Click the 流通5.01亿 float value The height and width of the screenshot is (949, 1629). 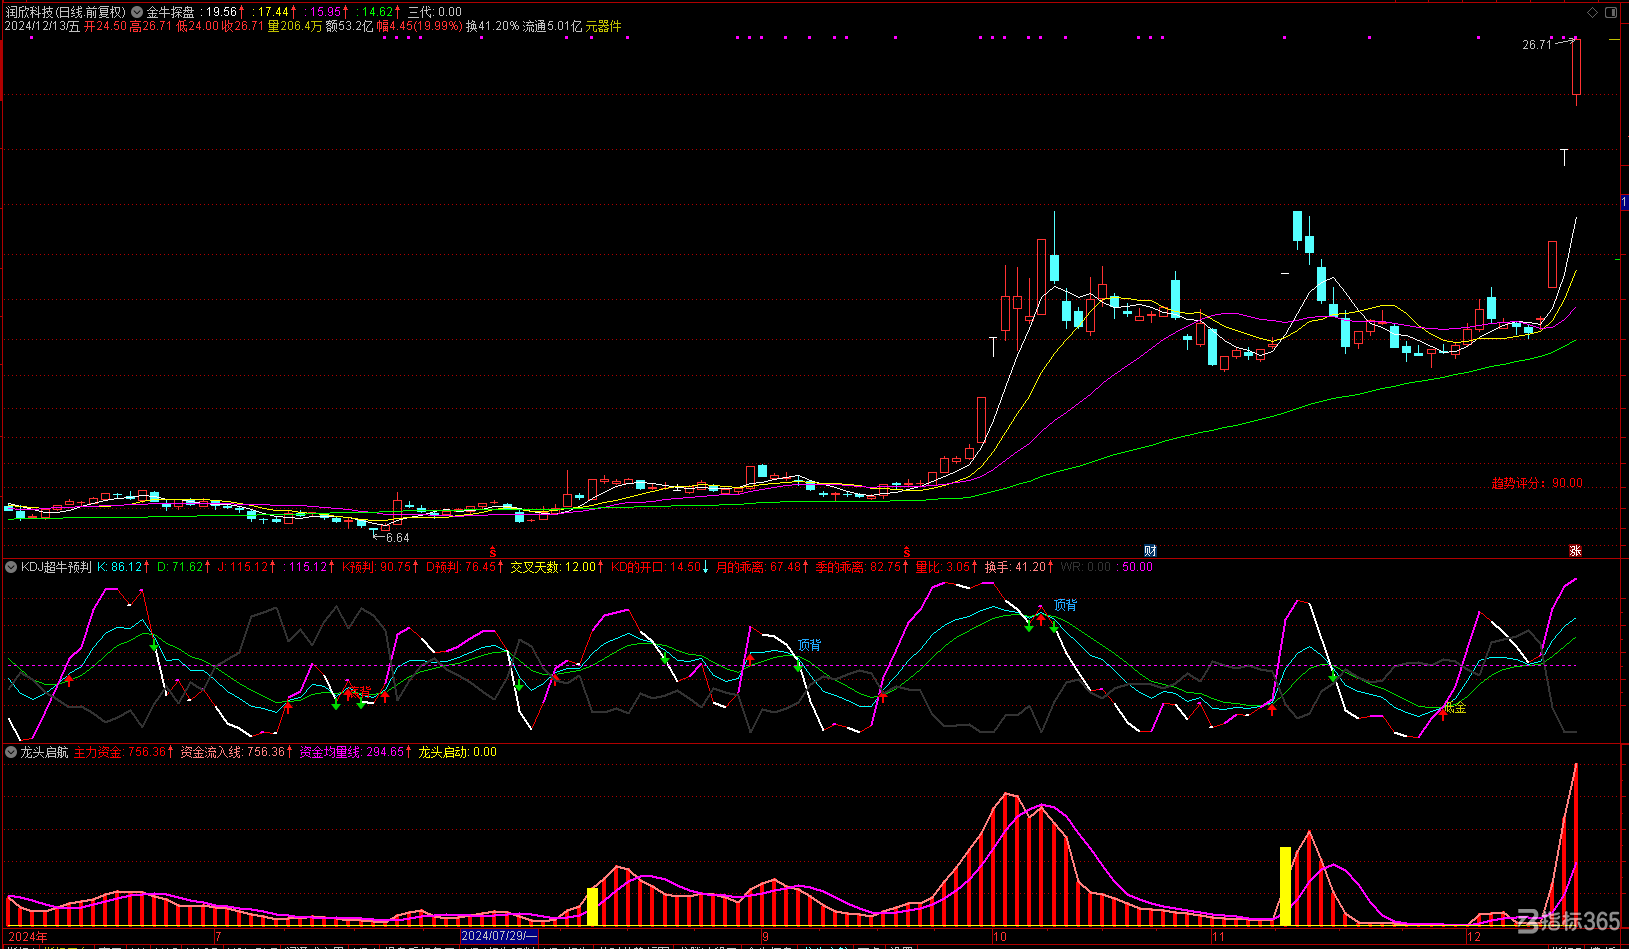(552, 26)
